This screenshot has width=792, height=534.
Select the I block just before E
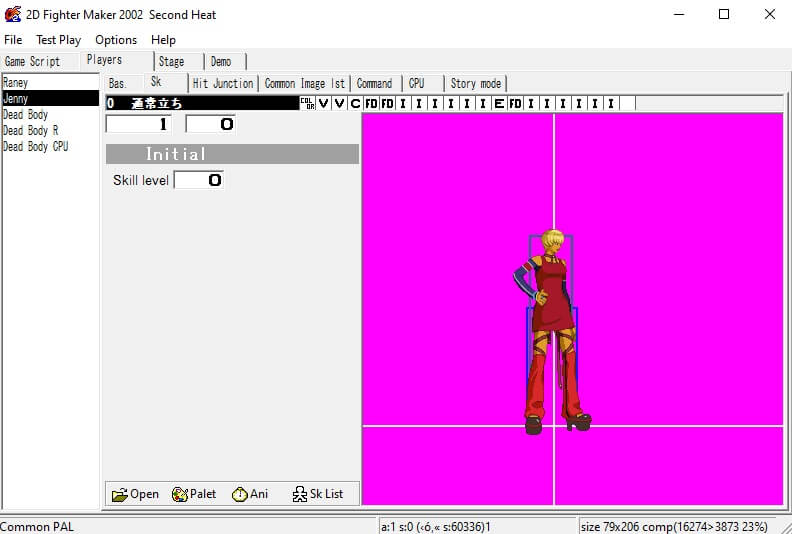coord(483,104)
